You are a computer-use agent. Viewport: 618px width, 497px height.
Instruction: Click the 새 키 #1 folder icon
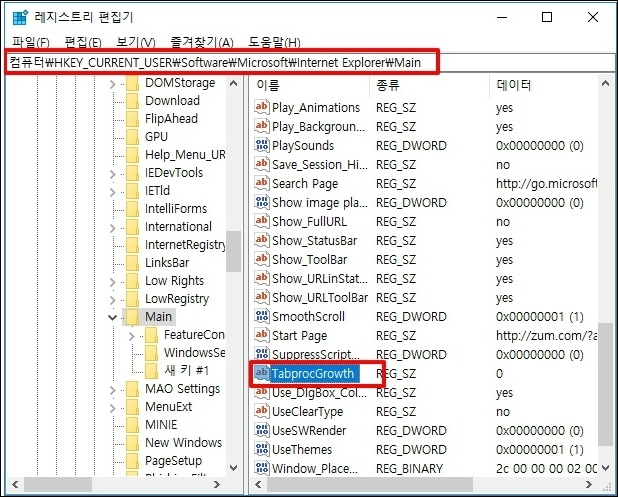151,370
